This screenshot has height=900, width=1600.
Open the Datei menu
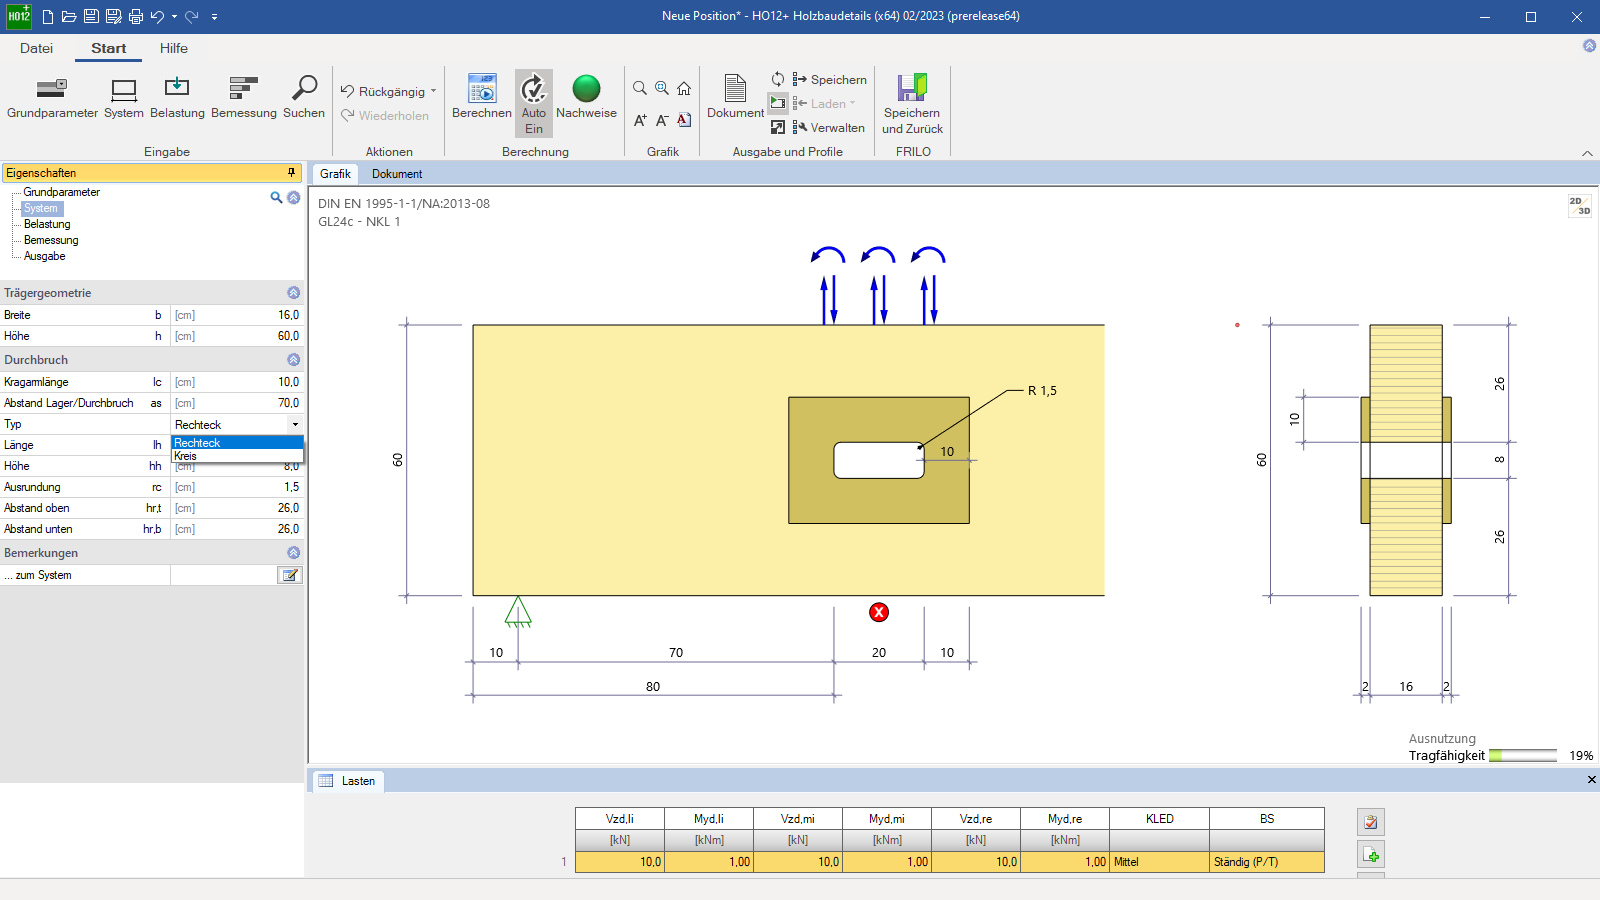(36, 48)
